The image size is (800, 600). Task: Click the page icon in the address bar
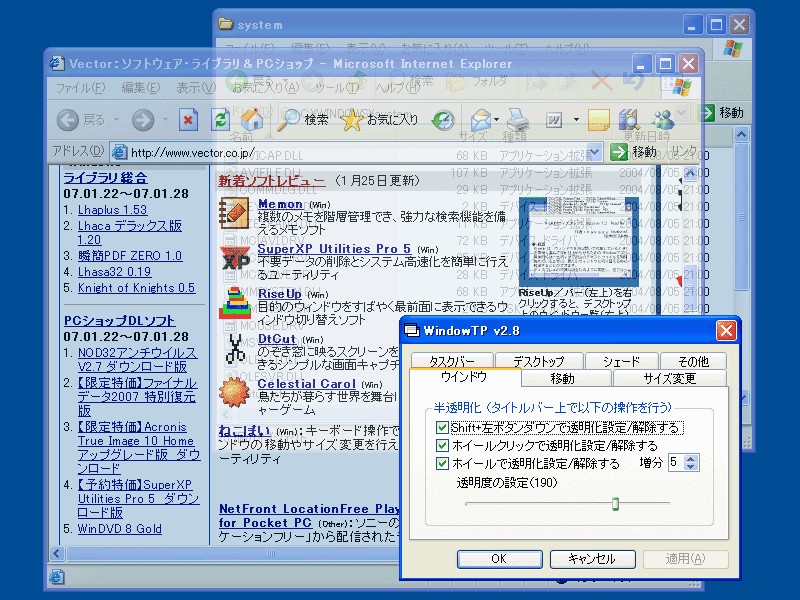(x=119, y=152)
